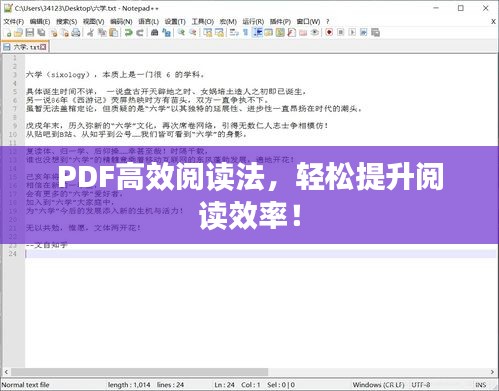Click the New file toolbar icon
The width and height of the screenshot is (499, 391).
8,33
